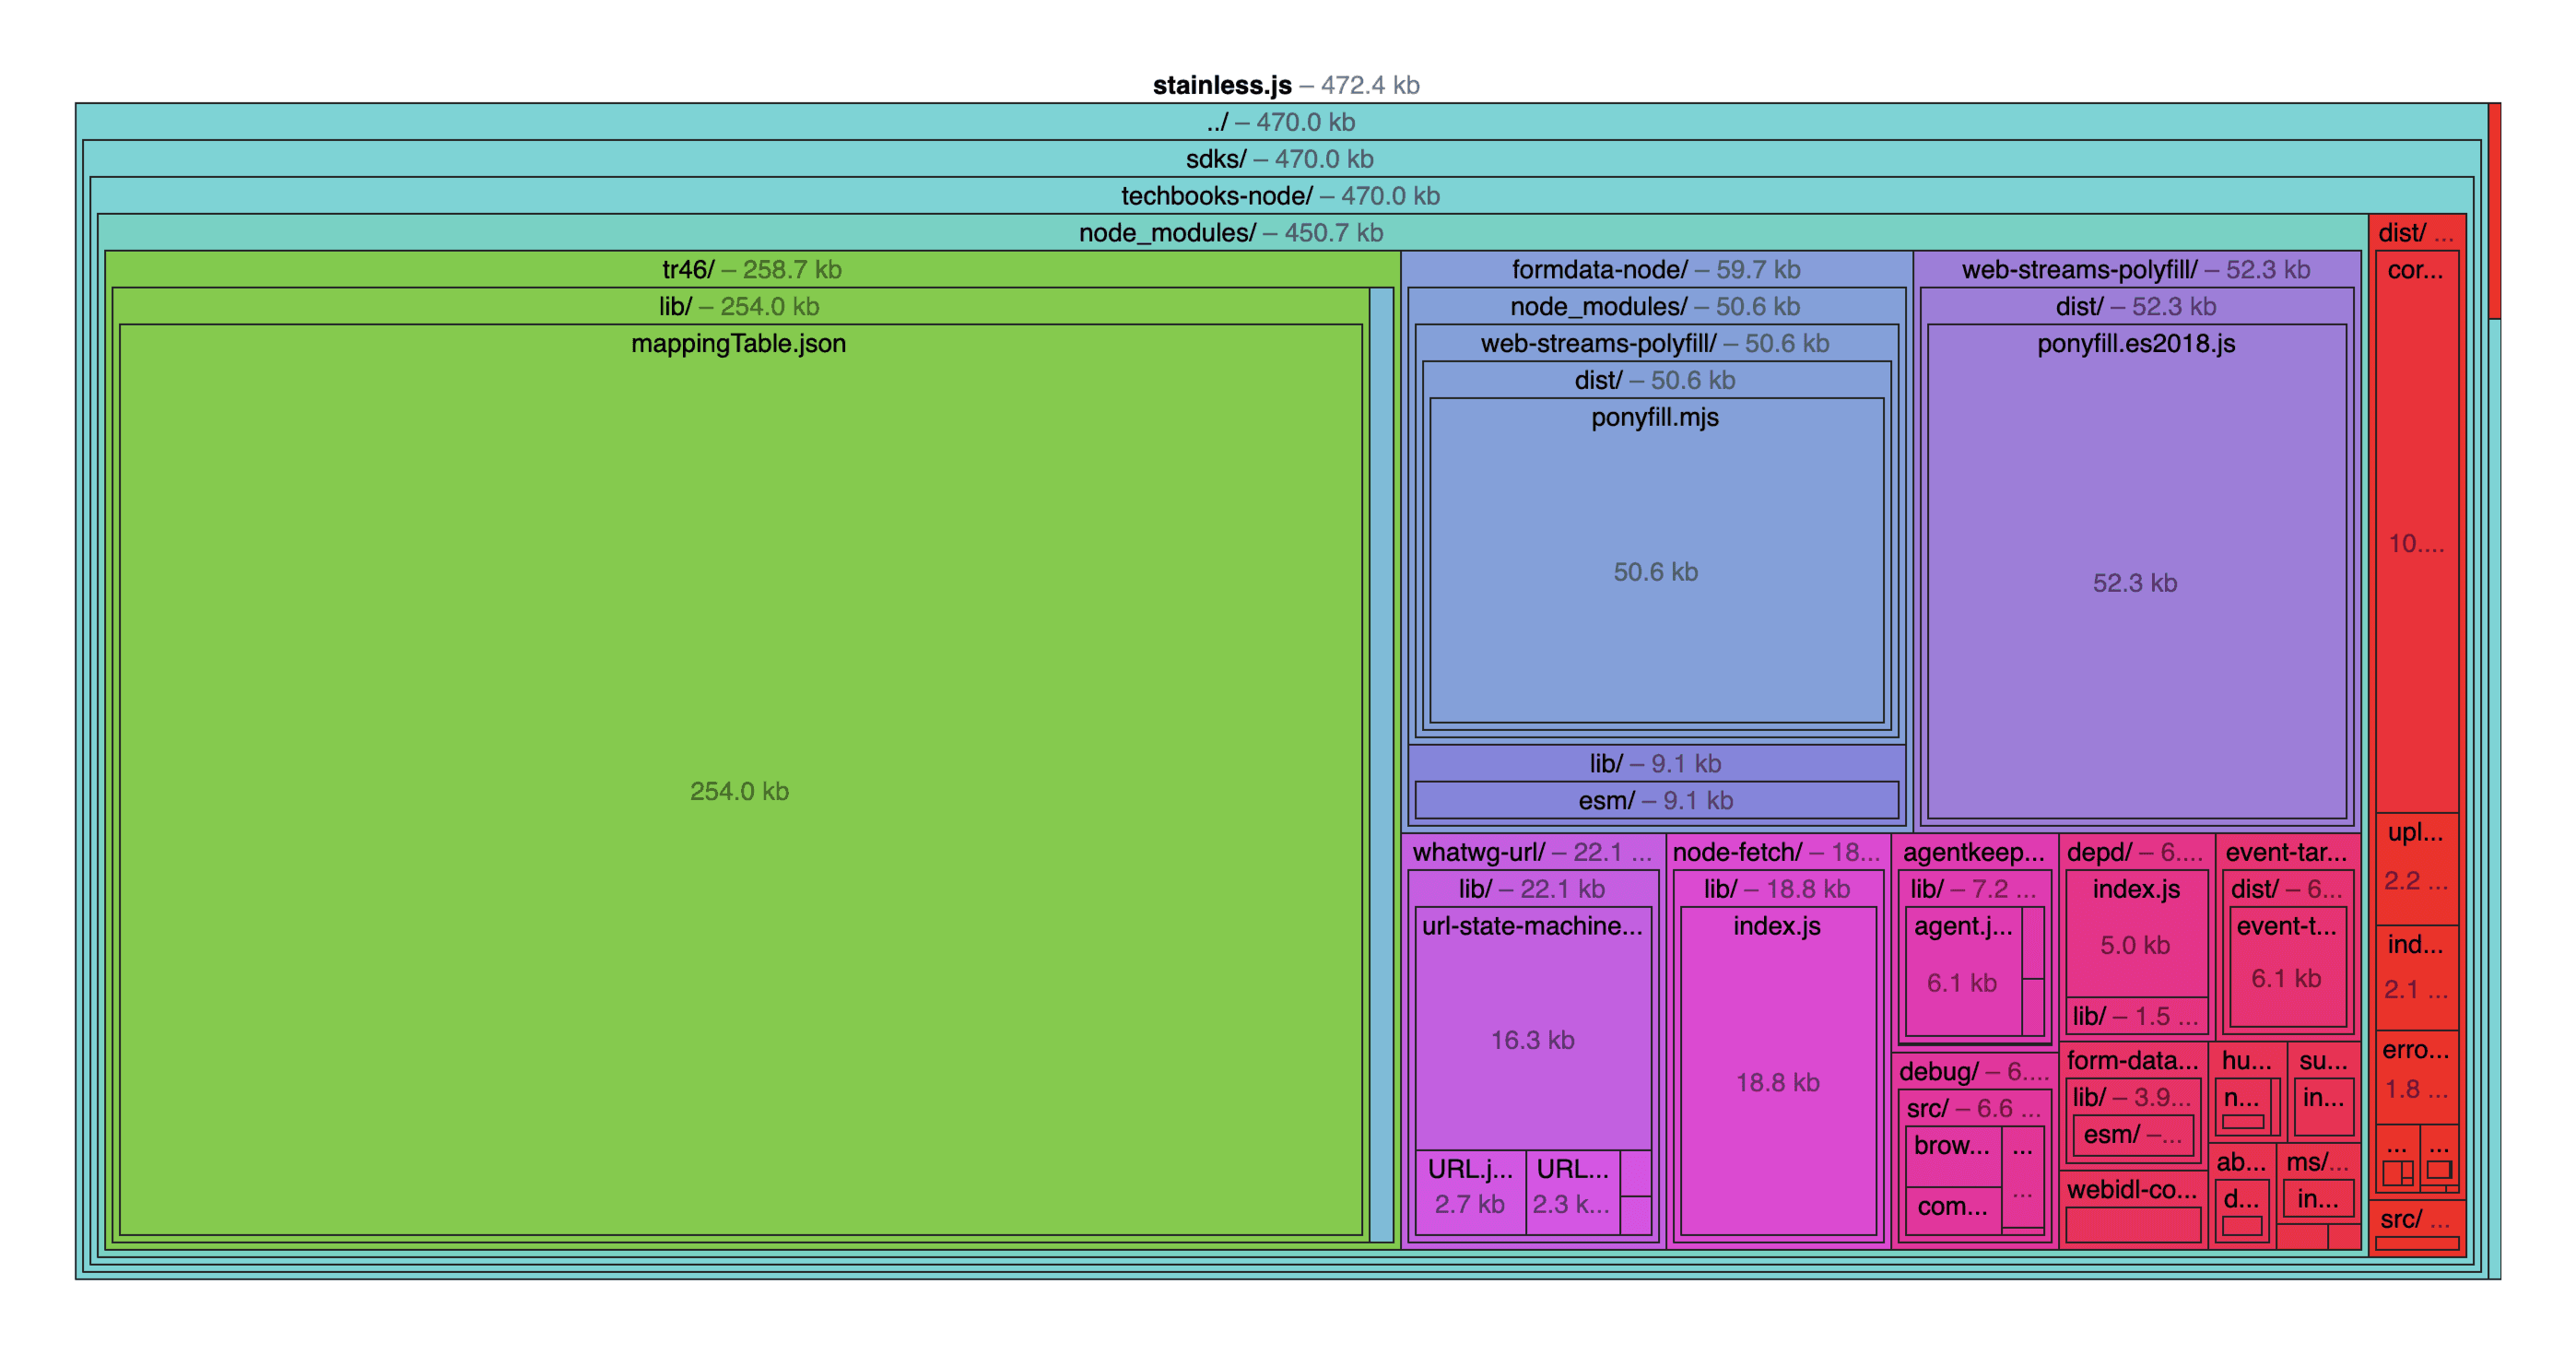The width and height of the screenshot is (2576, 1355).
Task: Open the form-data... package header
Action: click(x=2134, y=1061)
